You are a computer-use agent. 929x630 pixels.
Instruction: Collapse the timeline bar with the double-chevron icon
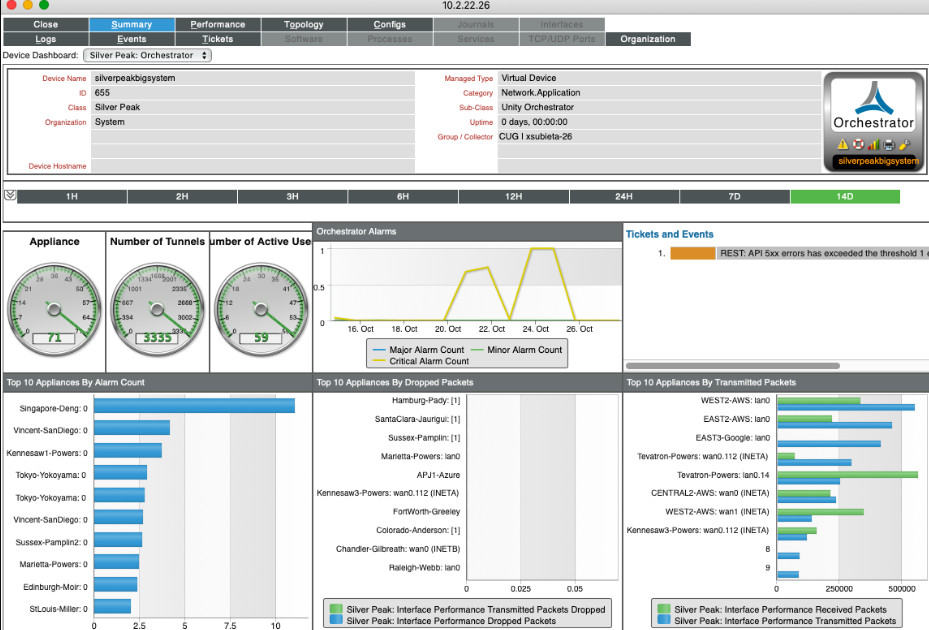pos(11,196)
